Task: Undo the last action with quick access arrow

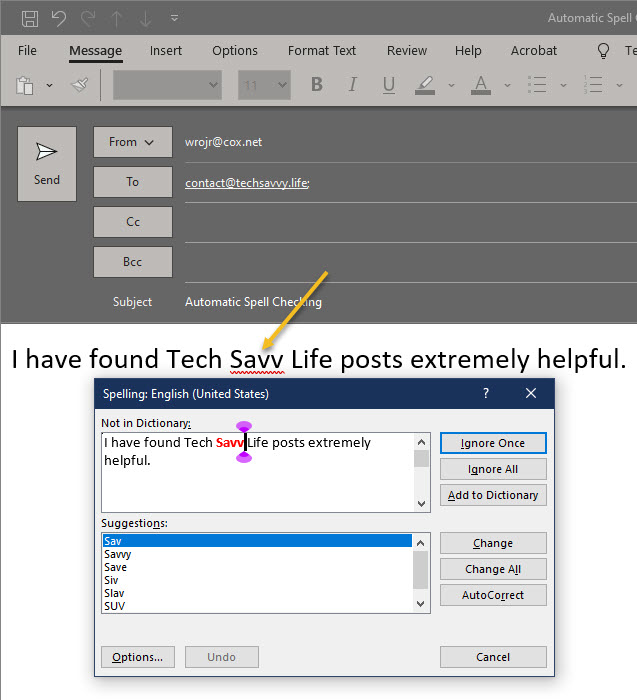Action: click(59, 19)
